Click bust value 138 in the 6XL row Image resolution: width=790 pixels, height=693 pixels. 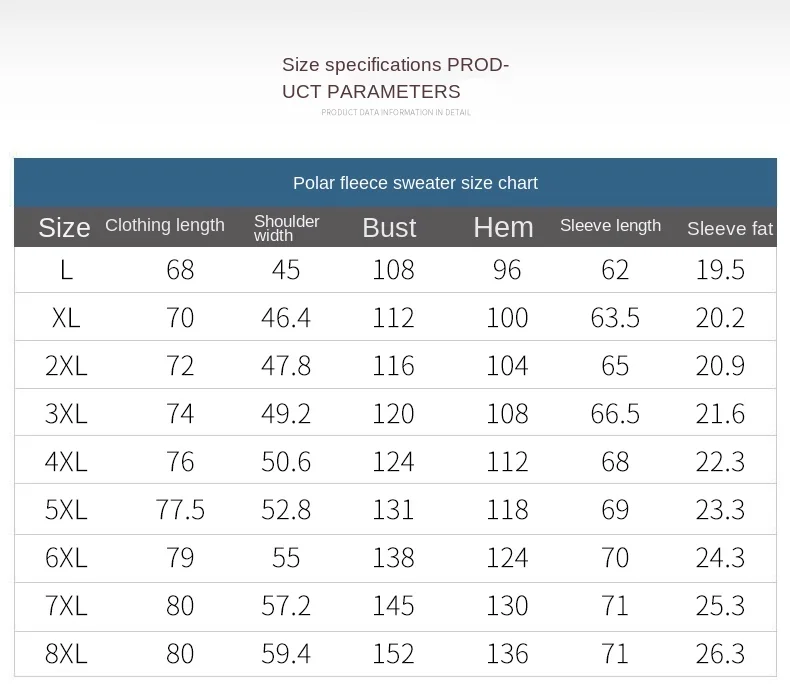click(393, 558)
